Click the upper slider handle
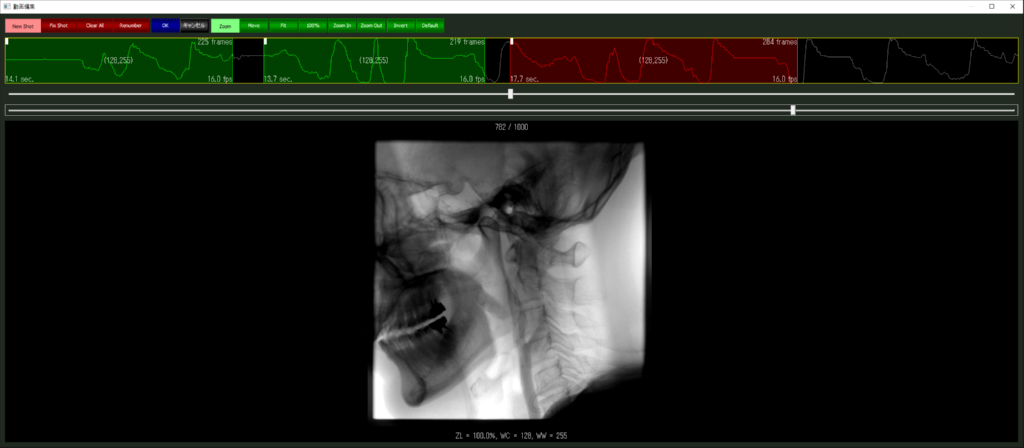The width and height of the screenshot is (1024, 448). click(511, 94)
